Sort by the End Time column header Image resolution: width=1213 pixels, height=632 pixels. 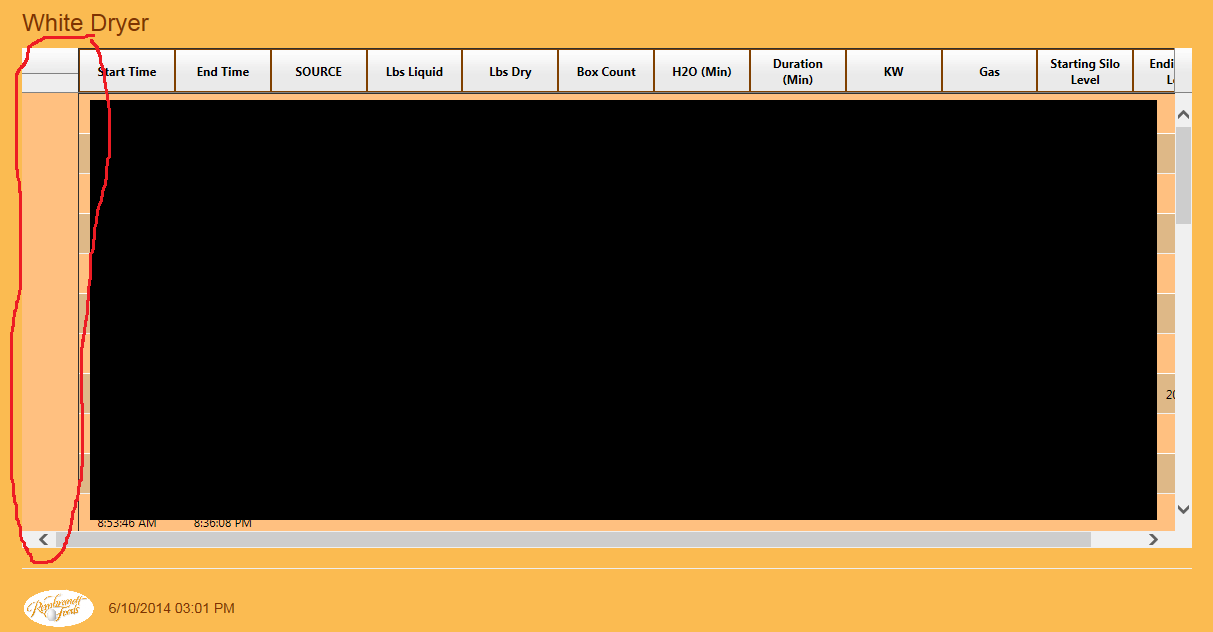point(223,71)
